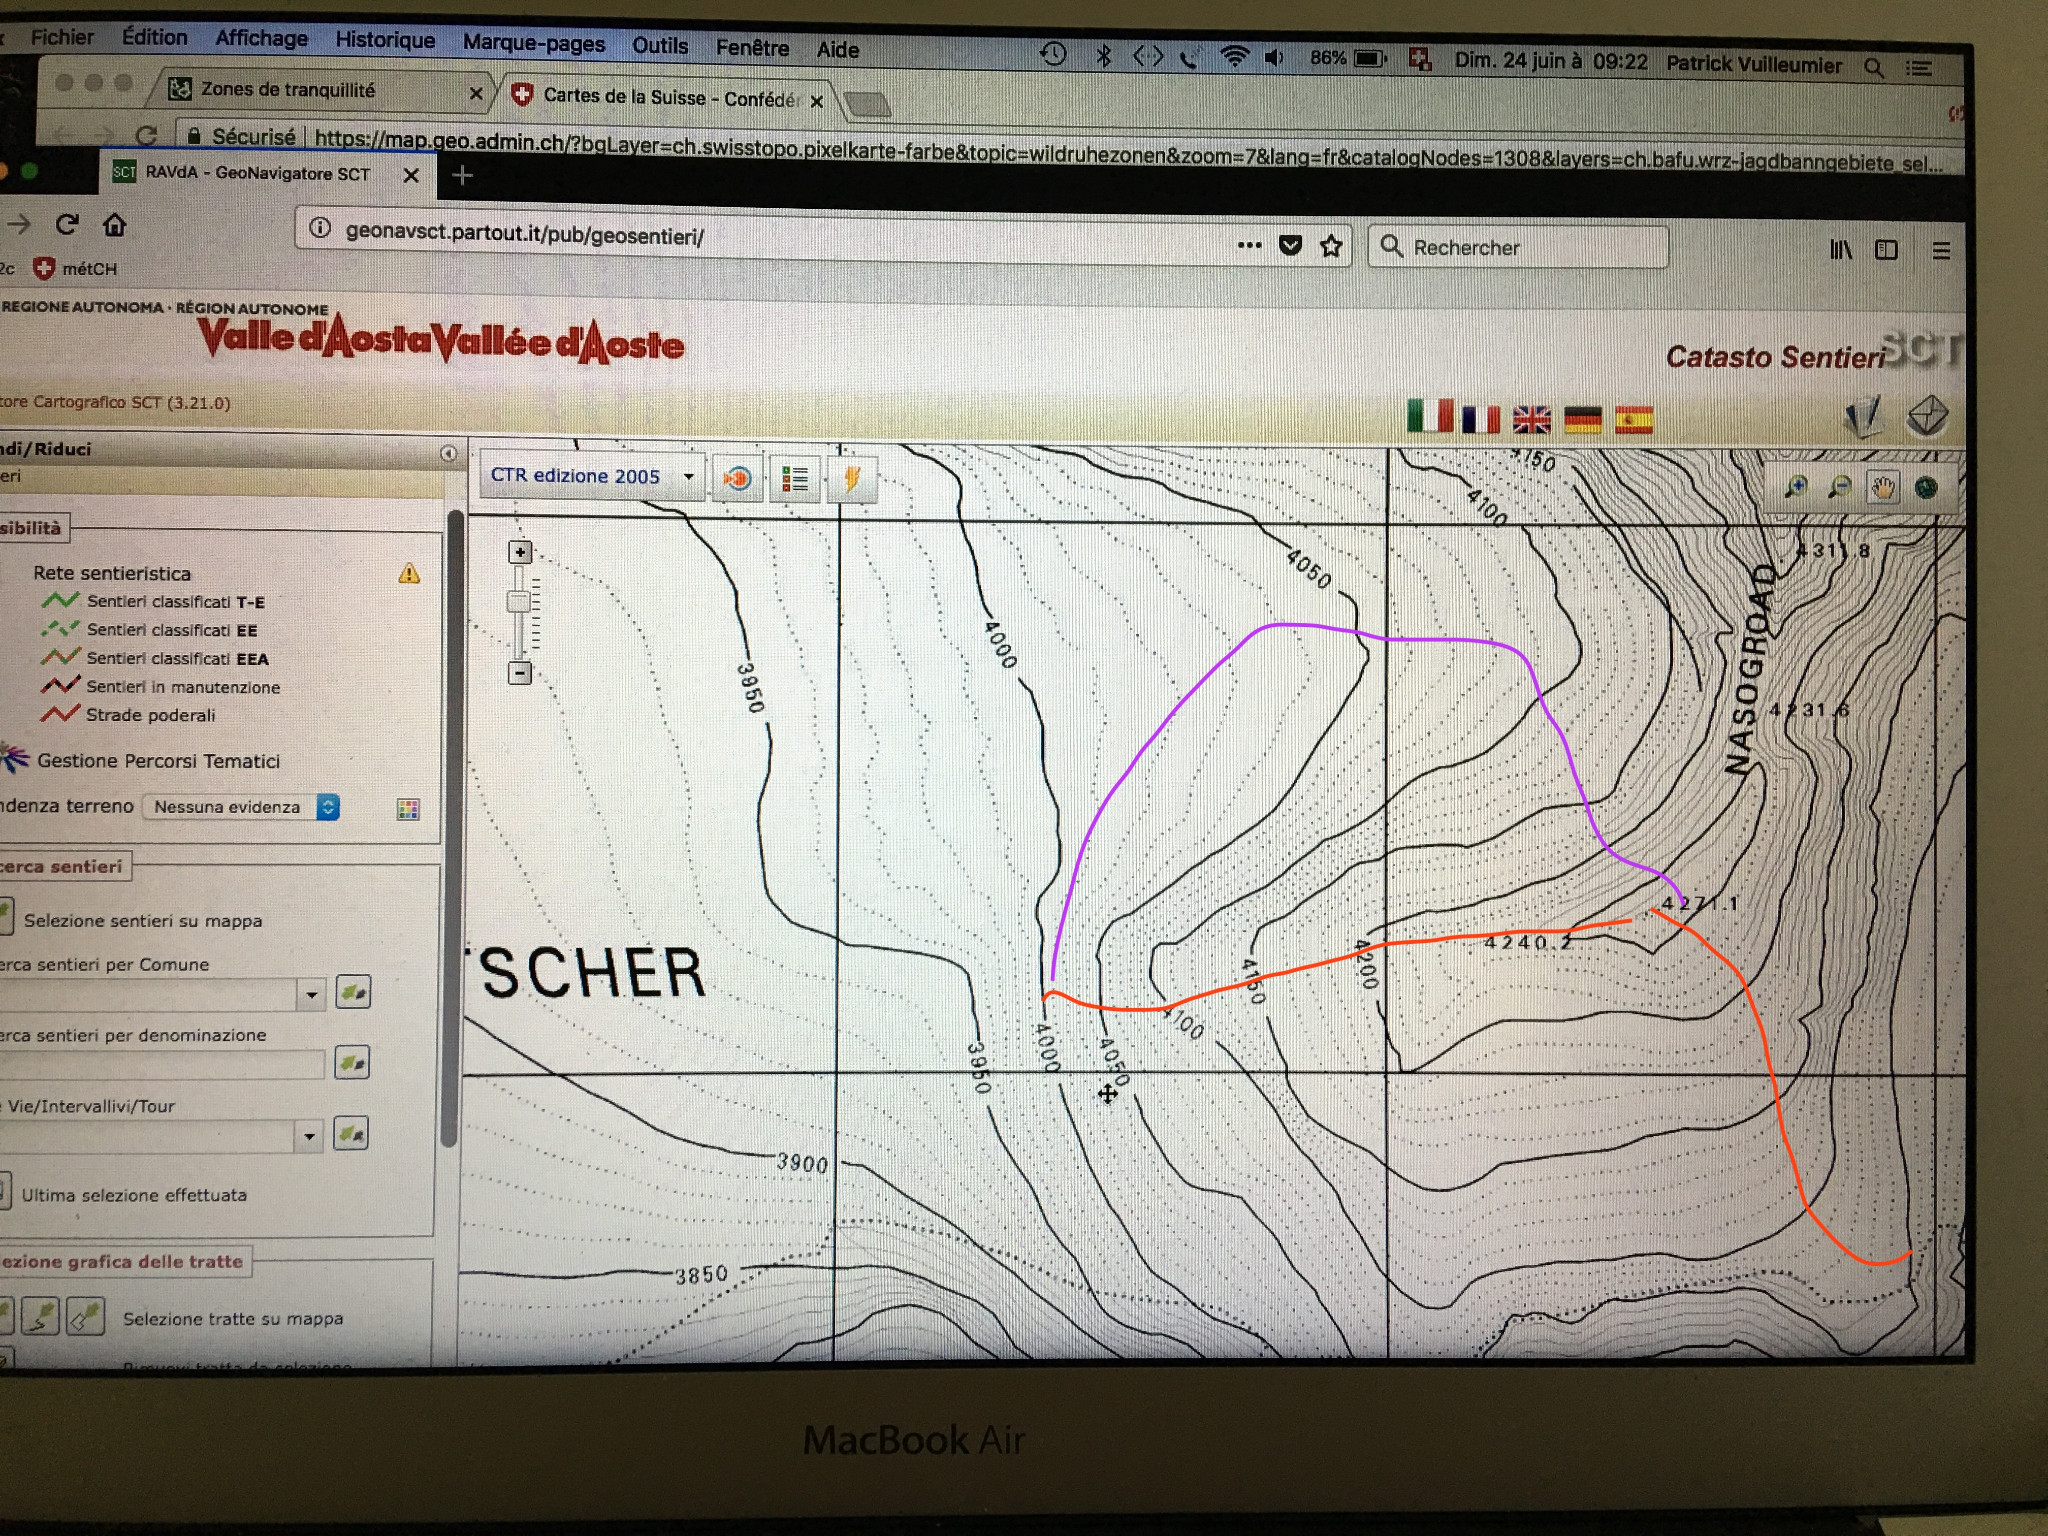This screenshot has height=1536, width=2048.
Task: Expand the sentieri per Comune dropdown
Action: (x=311, y=994)
